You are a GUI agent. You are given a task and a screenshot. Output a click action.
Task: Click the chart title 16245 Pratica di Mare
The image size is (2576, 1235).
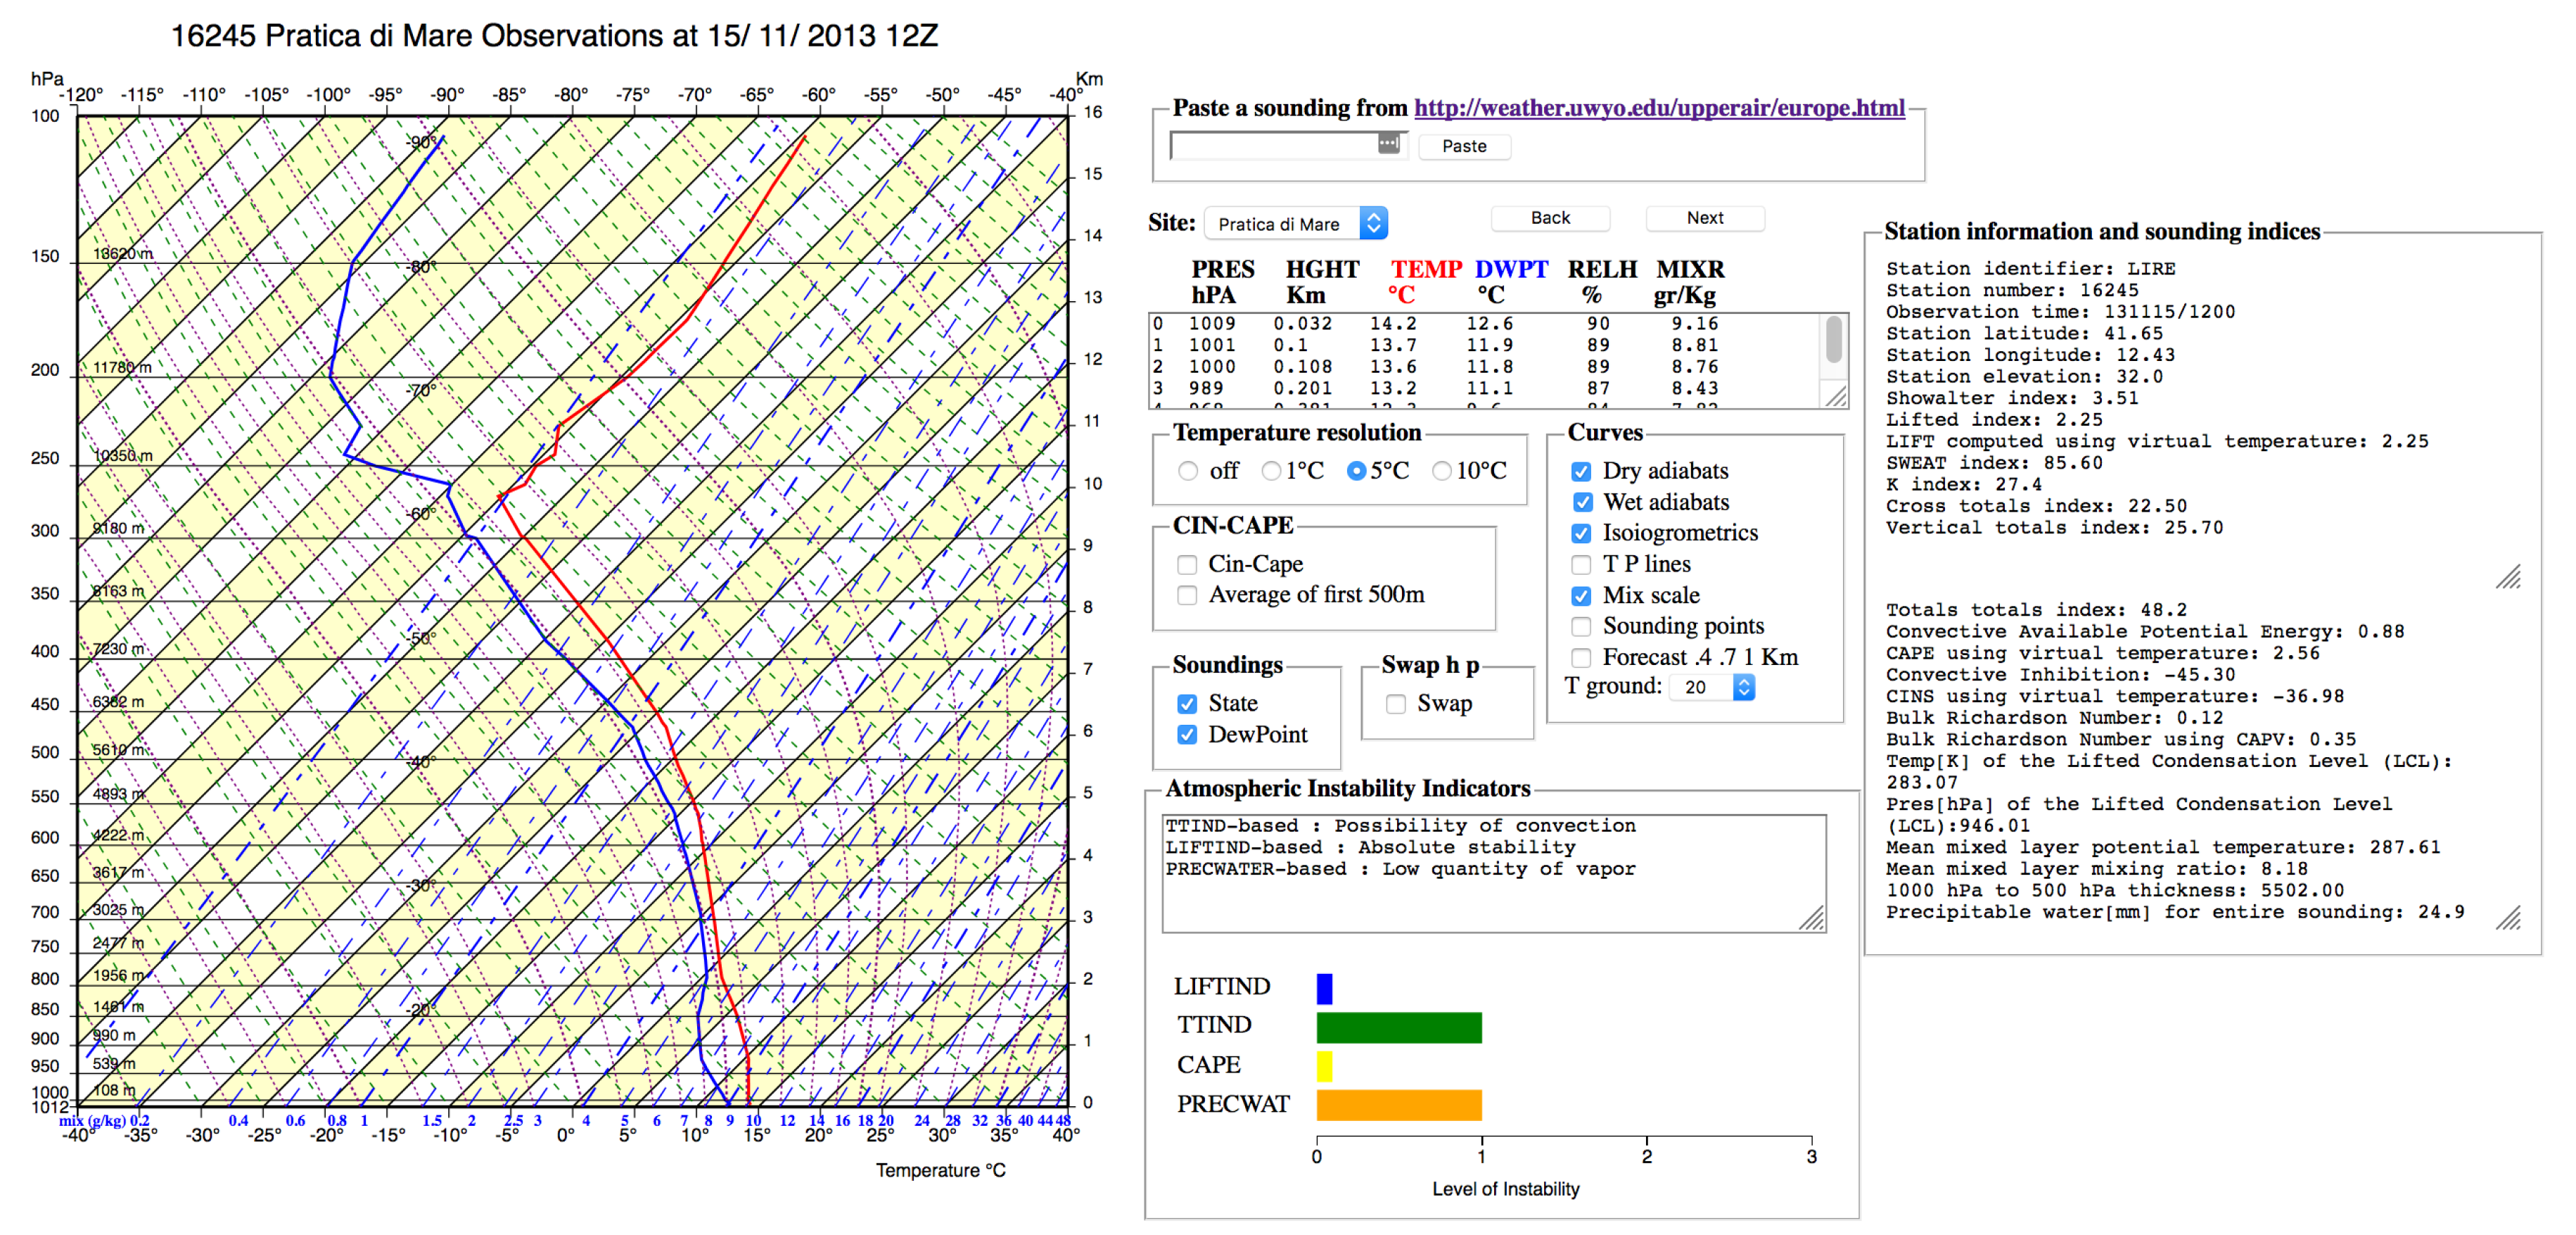[x=555, y=36]
